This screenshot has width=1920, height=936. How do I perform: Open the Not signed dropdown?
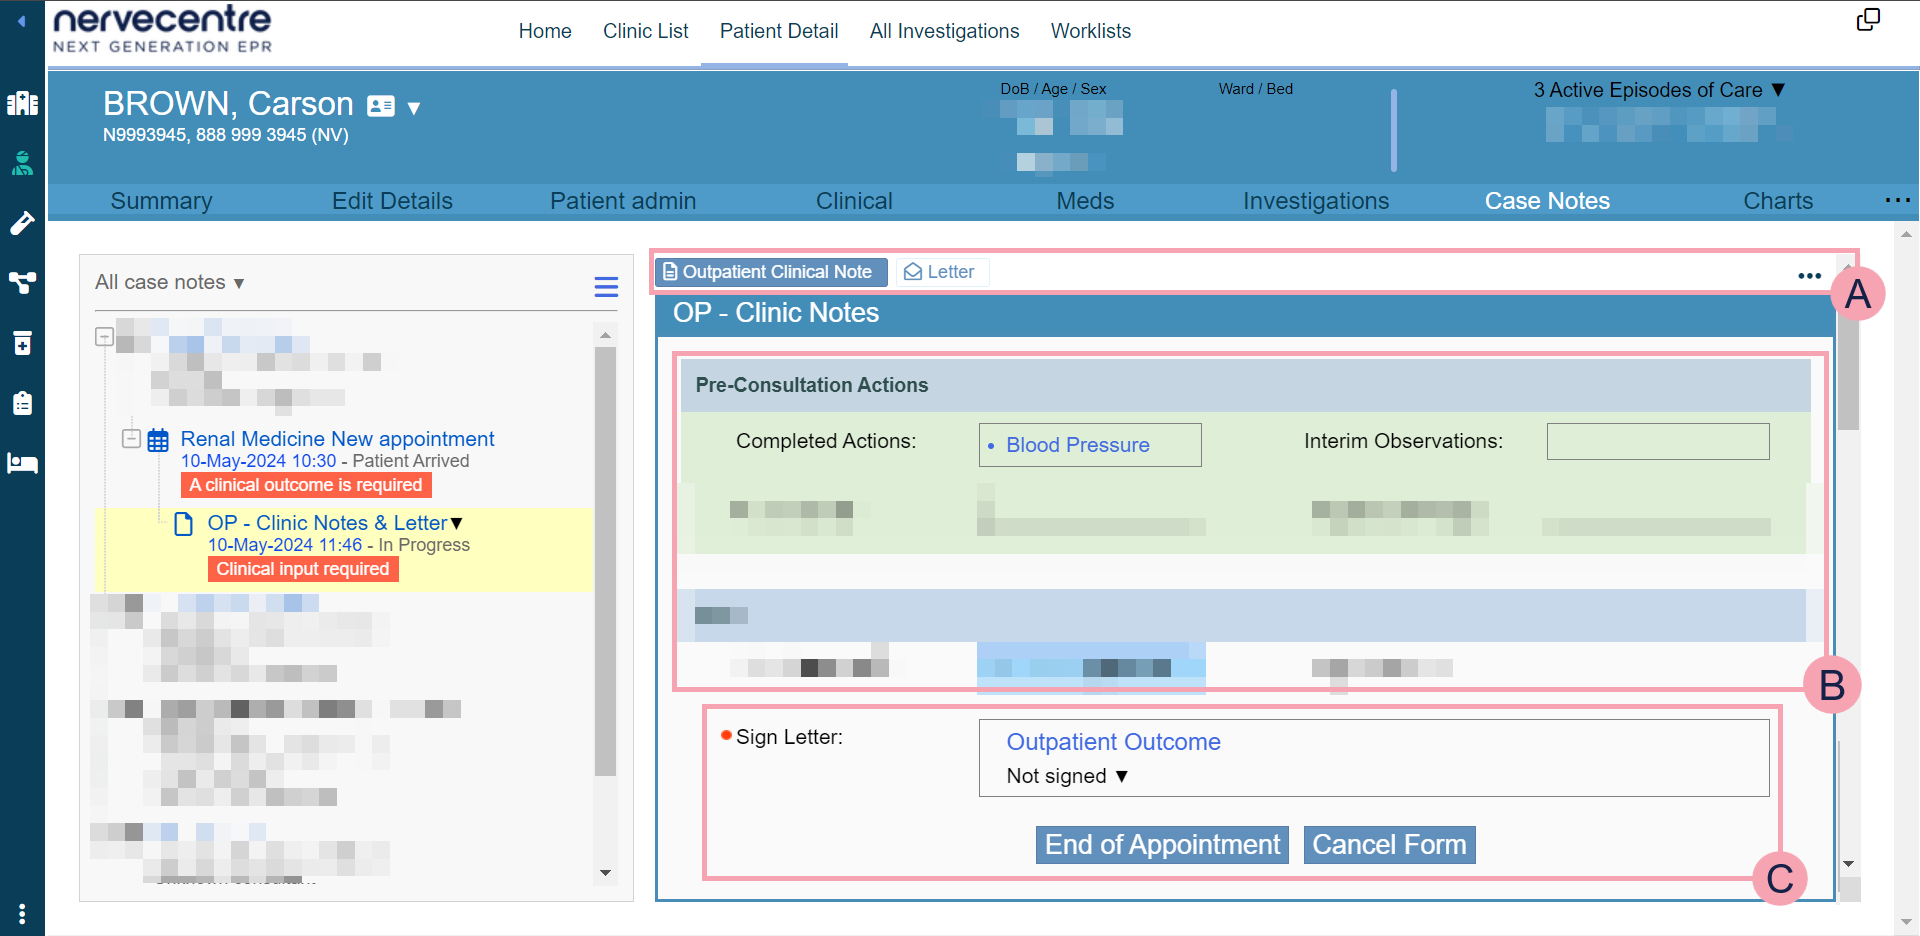click(x=1067, y=777)
